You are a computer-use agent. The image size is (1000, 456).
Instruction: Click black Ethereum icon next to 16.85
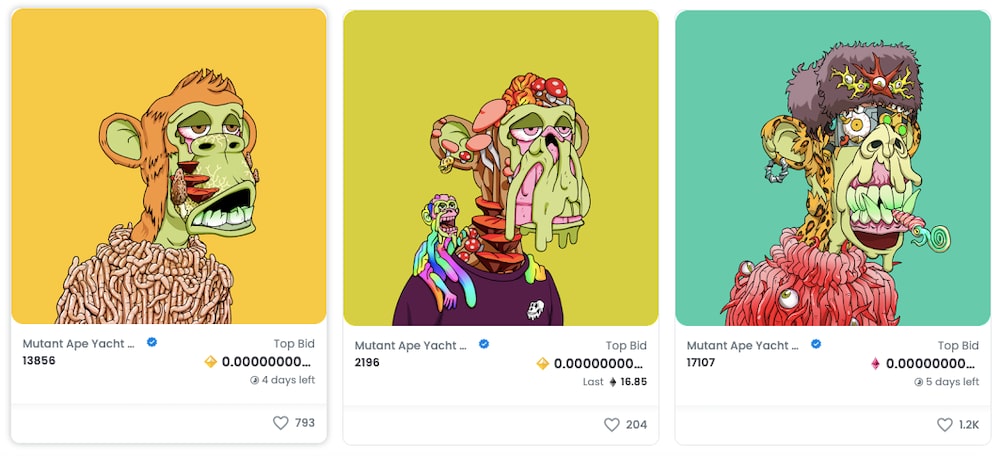click(613, 382)
